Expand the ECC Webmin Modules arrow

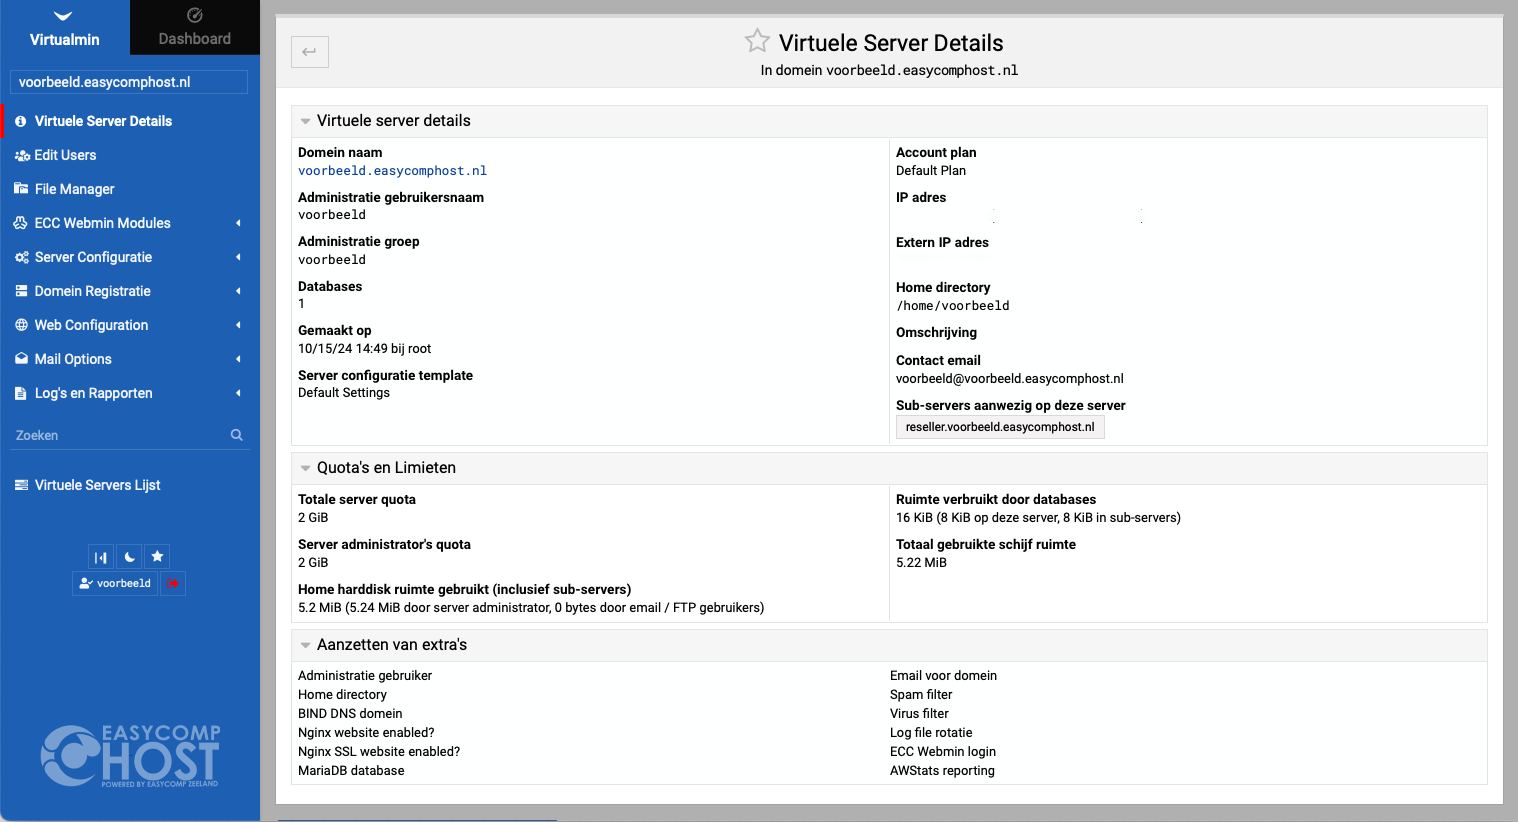[x=238, y=223]
